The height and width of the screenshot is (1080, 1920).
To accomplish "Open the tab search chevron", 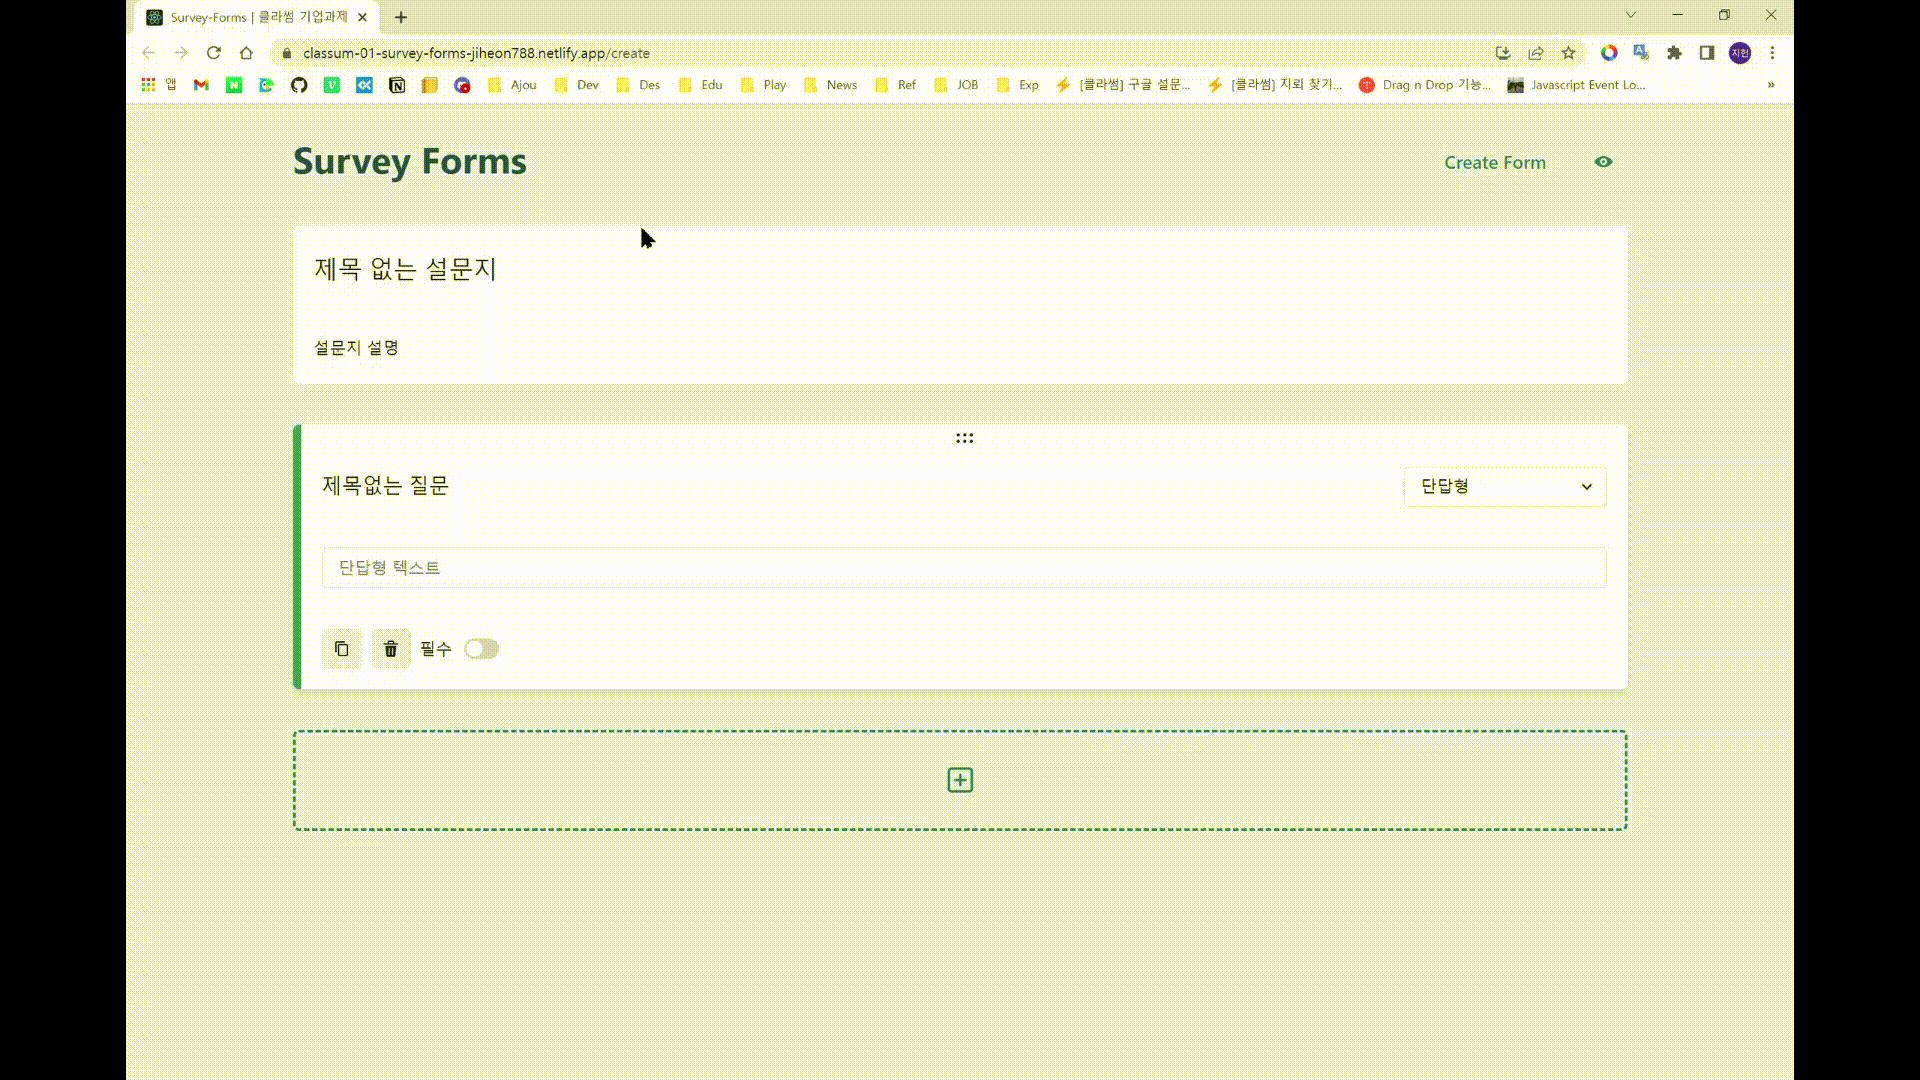I will pos(1631,15).
